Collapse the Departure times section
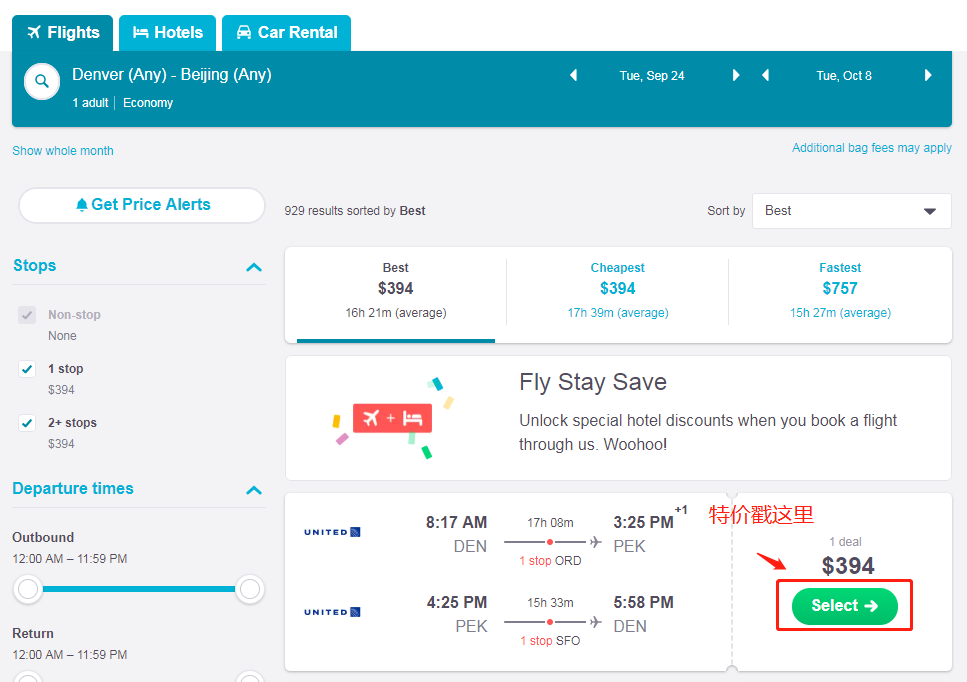 point(254,490)
